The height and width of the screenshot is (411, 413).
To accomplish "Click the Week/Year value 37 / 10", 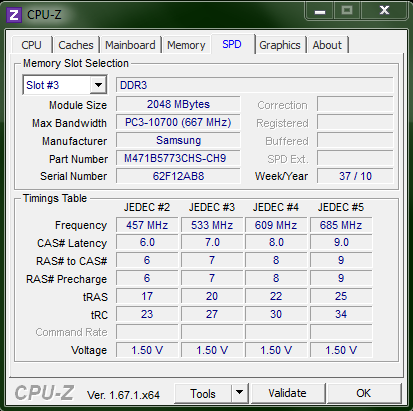I will point(355,176).
